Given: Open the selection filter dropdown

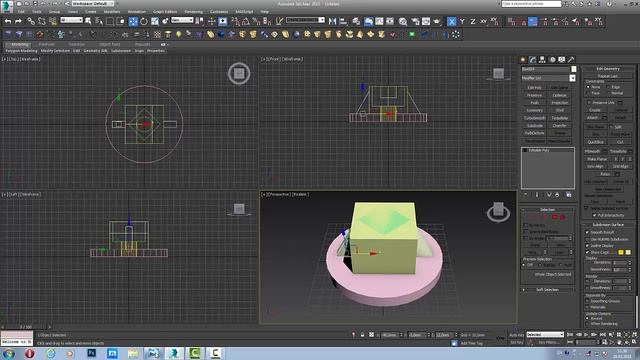Looking at the screenshot, I should click(x=72, y=20).
